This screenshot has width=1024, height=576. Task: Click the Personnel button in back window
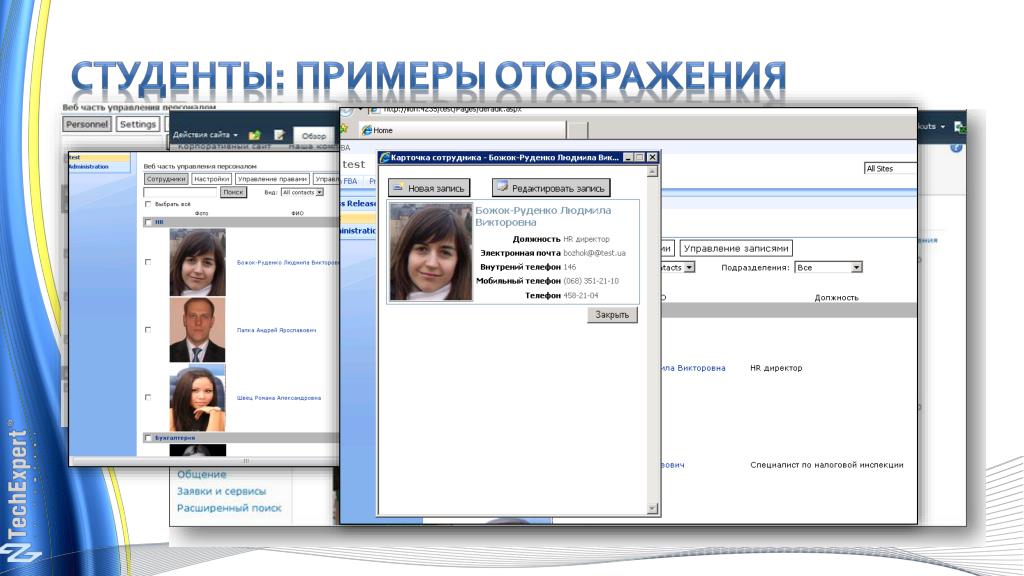click(87, 124)
